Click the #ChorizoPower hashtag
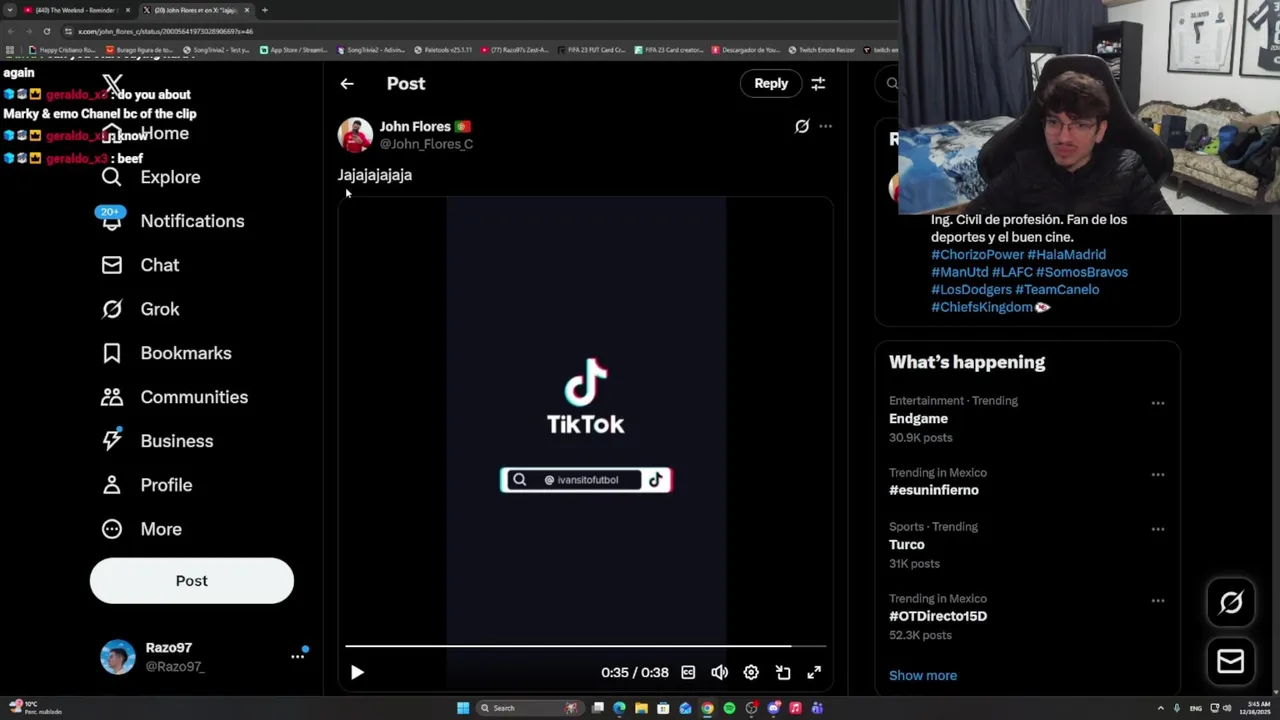This screenshot has height=720, width=1280. 977,255
